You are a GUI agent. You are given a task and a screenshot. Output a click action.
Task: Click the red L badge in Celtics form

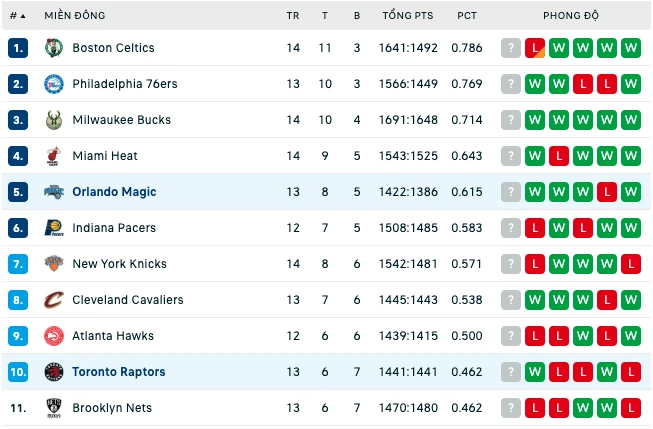click(535, 48)
